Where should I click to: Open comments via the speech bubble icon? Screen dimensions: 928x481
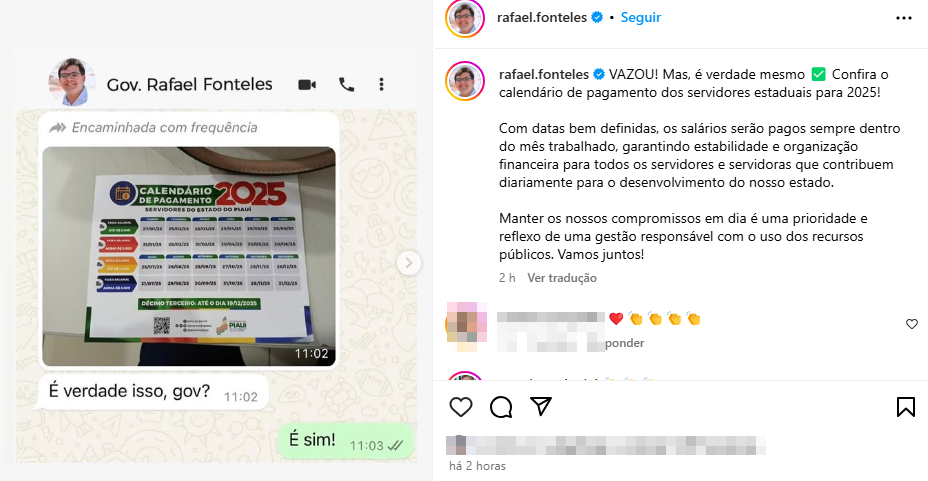click(501, 407)
